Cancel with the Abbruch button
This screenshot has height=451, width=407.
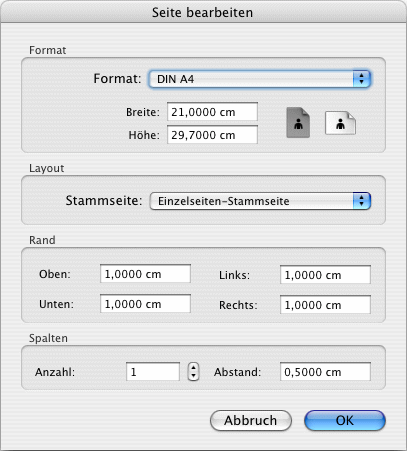click(x=251, y=420)
